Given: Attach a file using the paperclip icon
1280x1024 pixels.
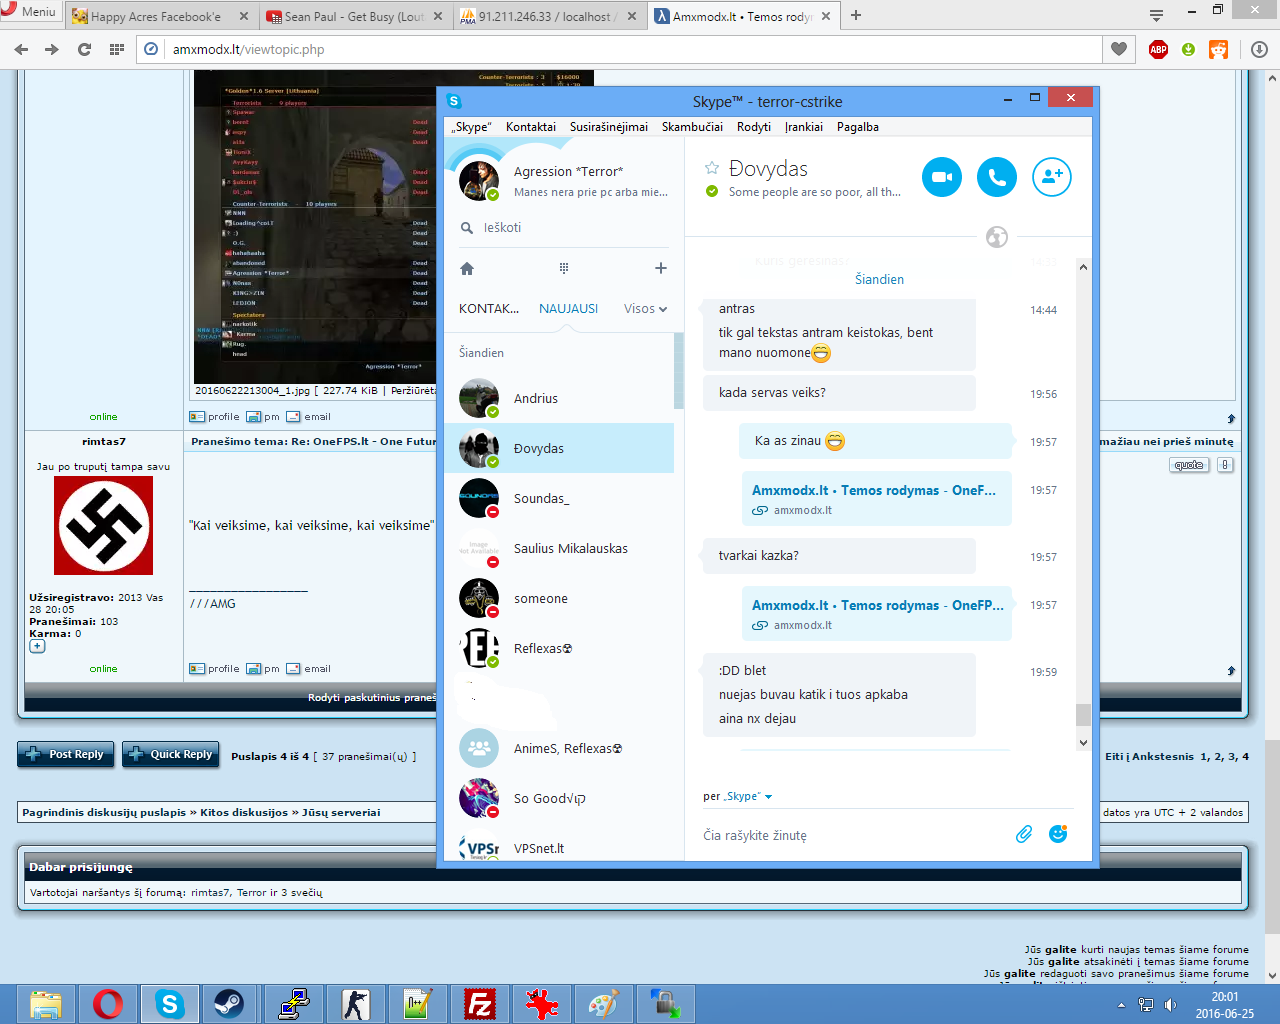Looking at the screenshot, I should coord(1024,834).
